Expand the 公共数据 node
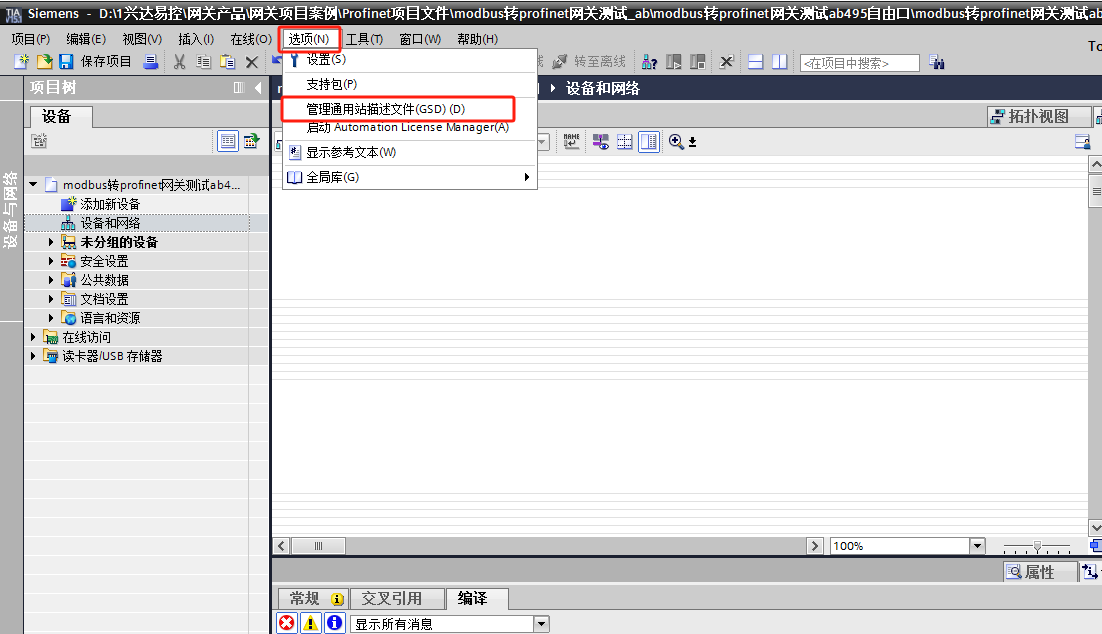This screenshot has height=634, width=1102. click(x=51, y=280)
